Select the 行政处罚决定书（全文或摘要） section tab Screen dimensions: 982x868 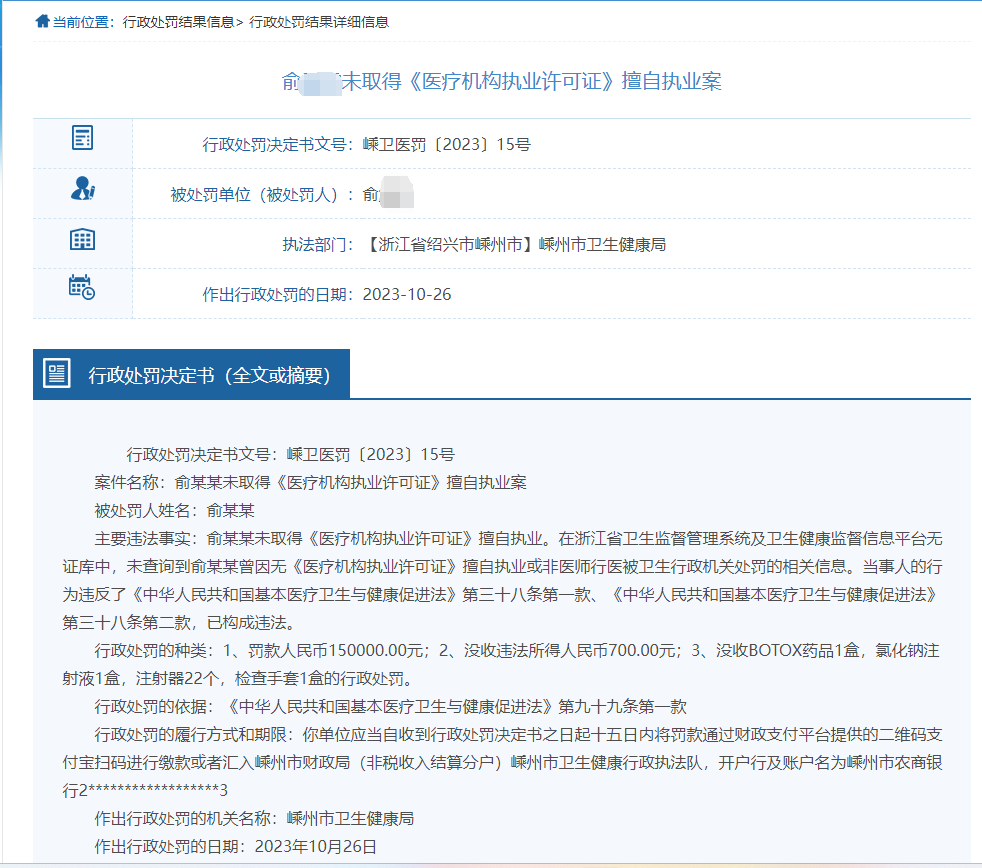tap(209, 375)
